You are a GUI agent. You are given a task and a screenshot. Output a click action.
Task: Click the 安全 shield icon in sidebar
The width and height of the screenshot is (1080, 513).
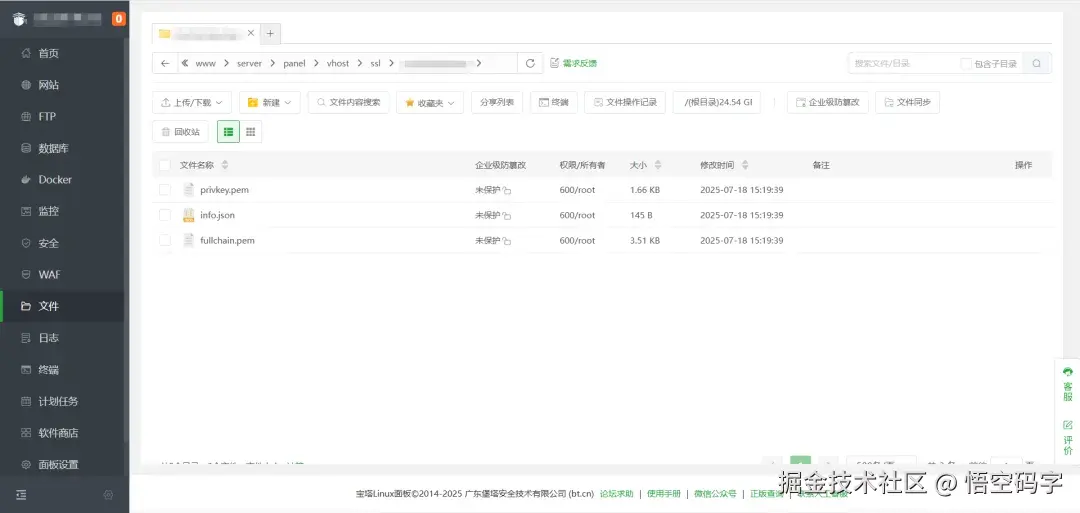tap(26, 243)
